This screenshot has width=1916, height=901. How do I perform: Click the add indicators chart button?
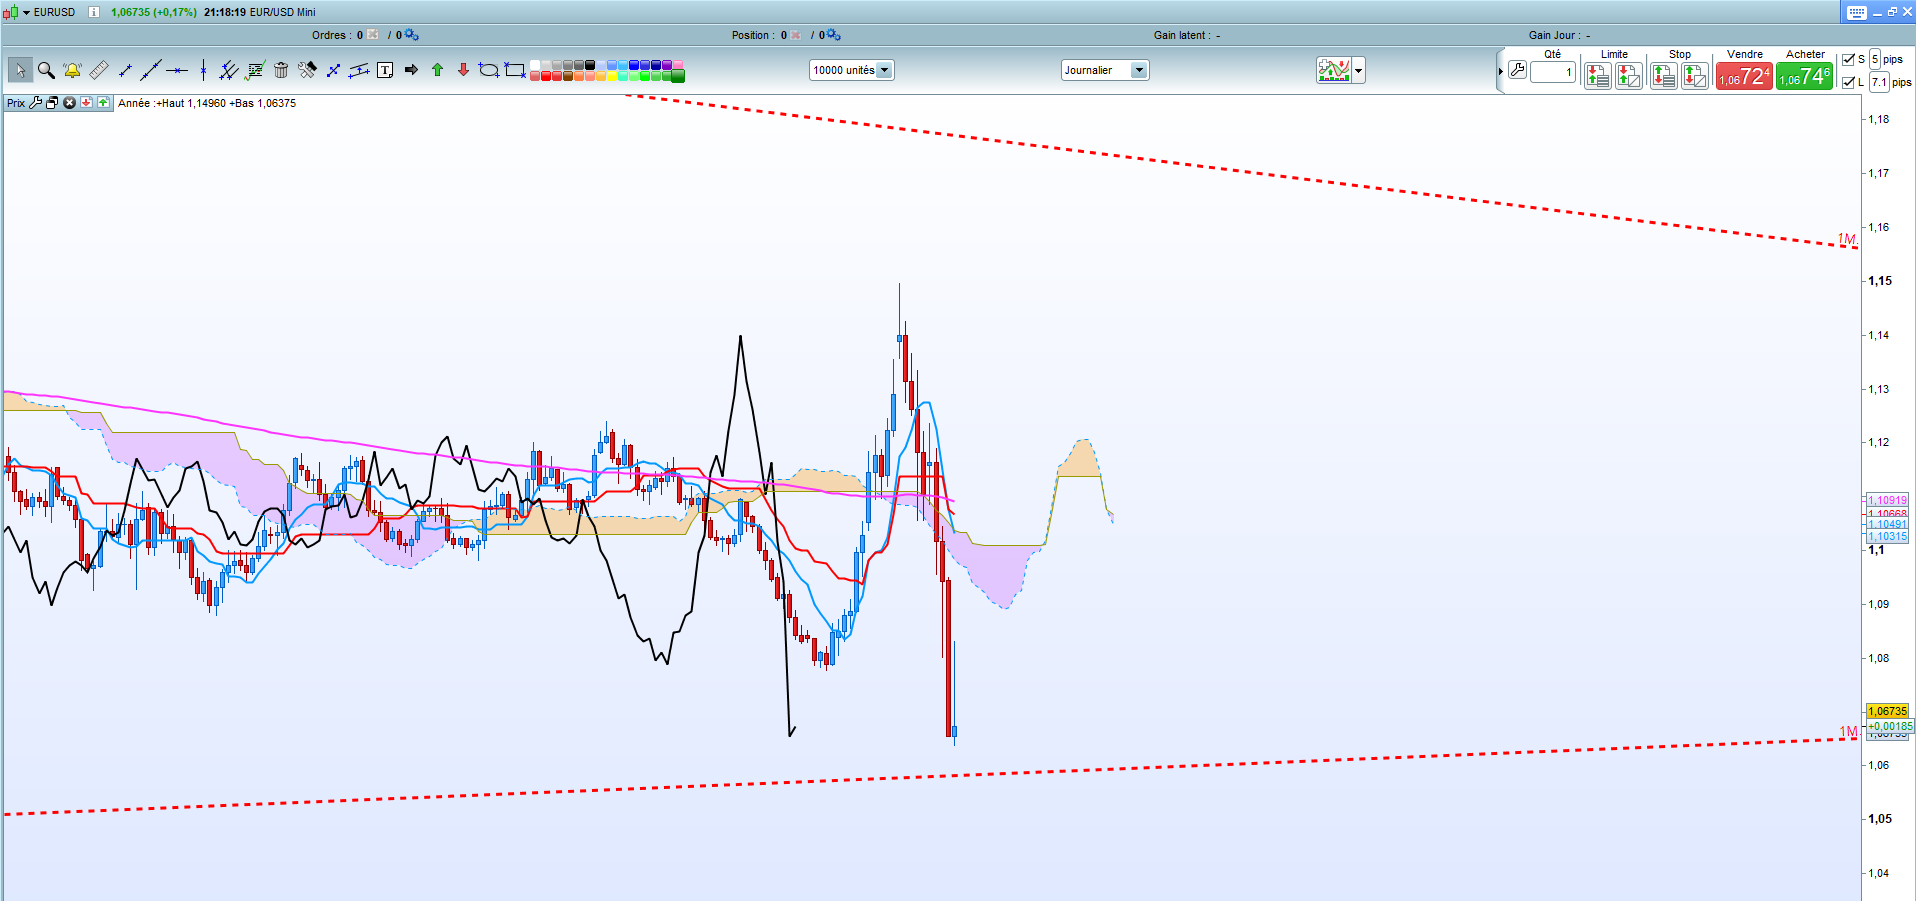1334,70
